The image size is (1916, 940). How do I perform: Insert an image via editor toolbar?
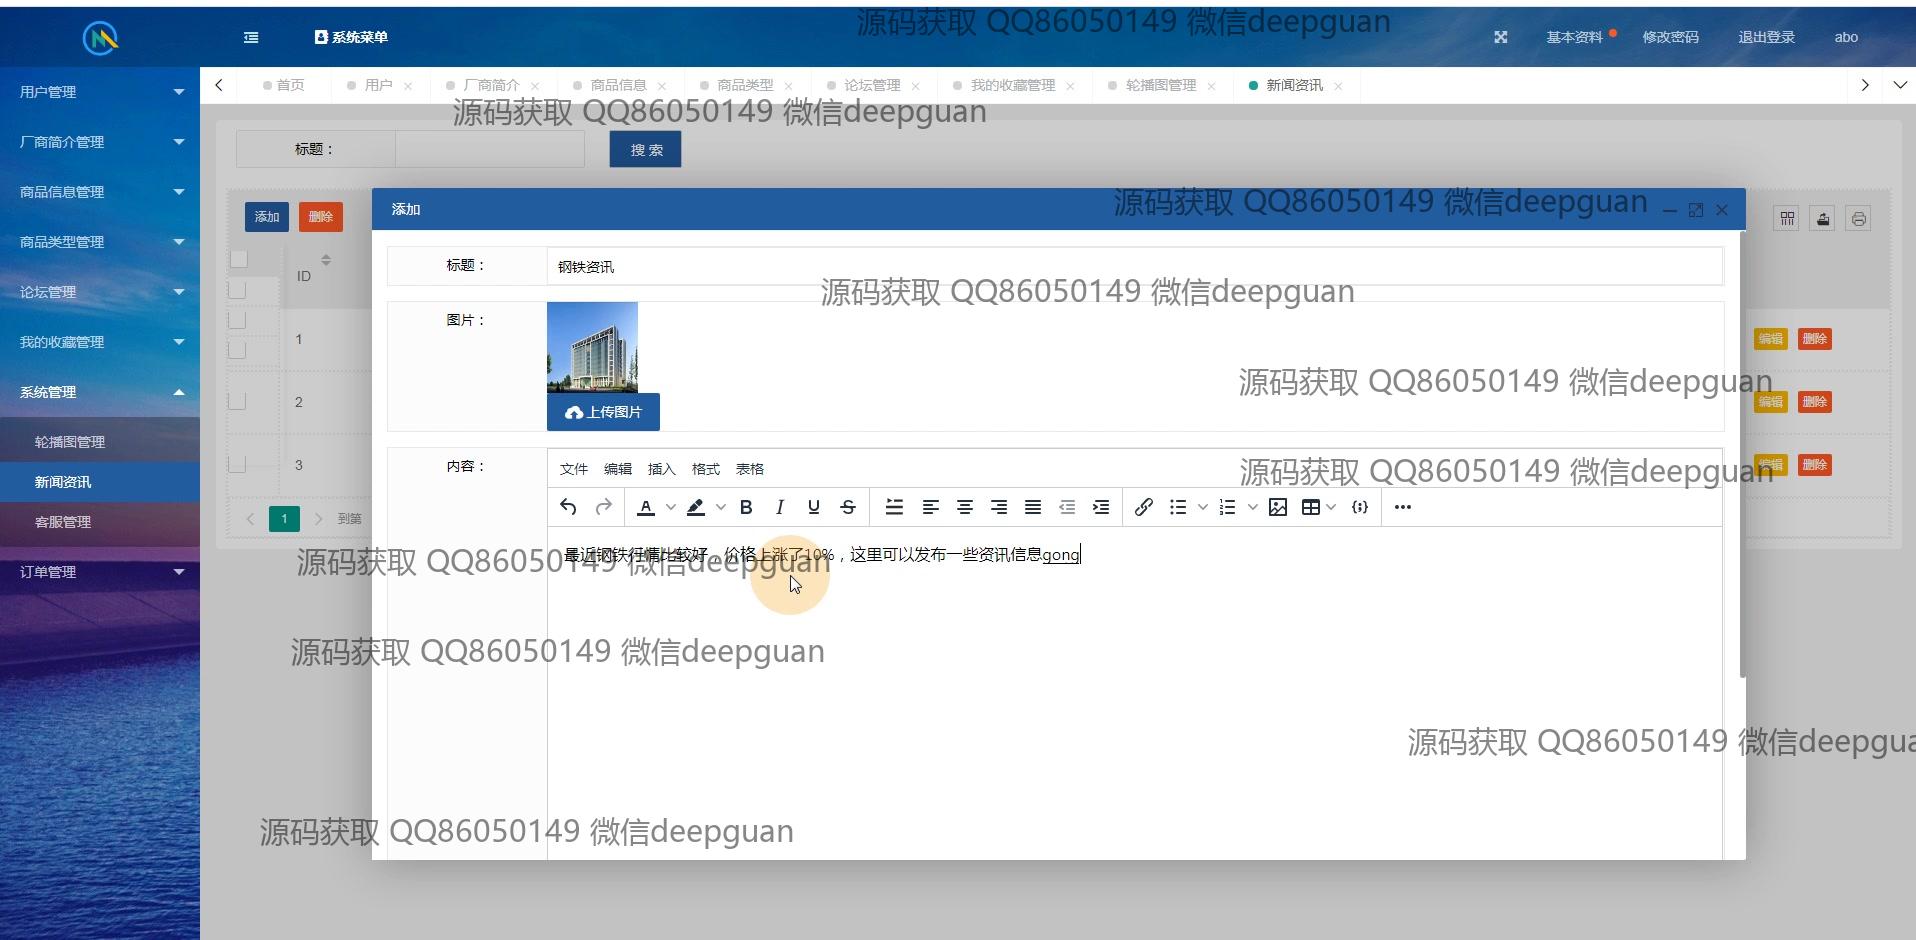tap(1278, 507)
